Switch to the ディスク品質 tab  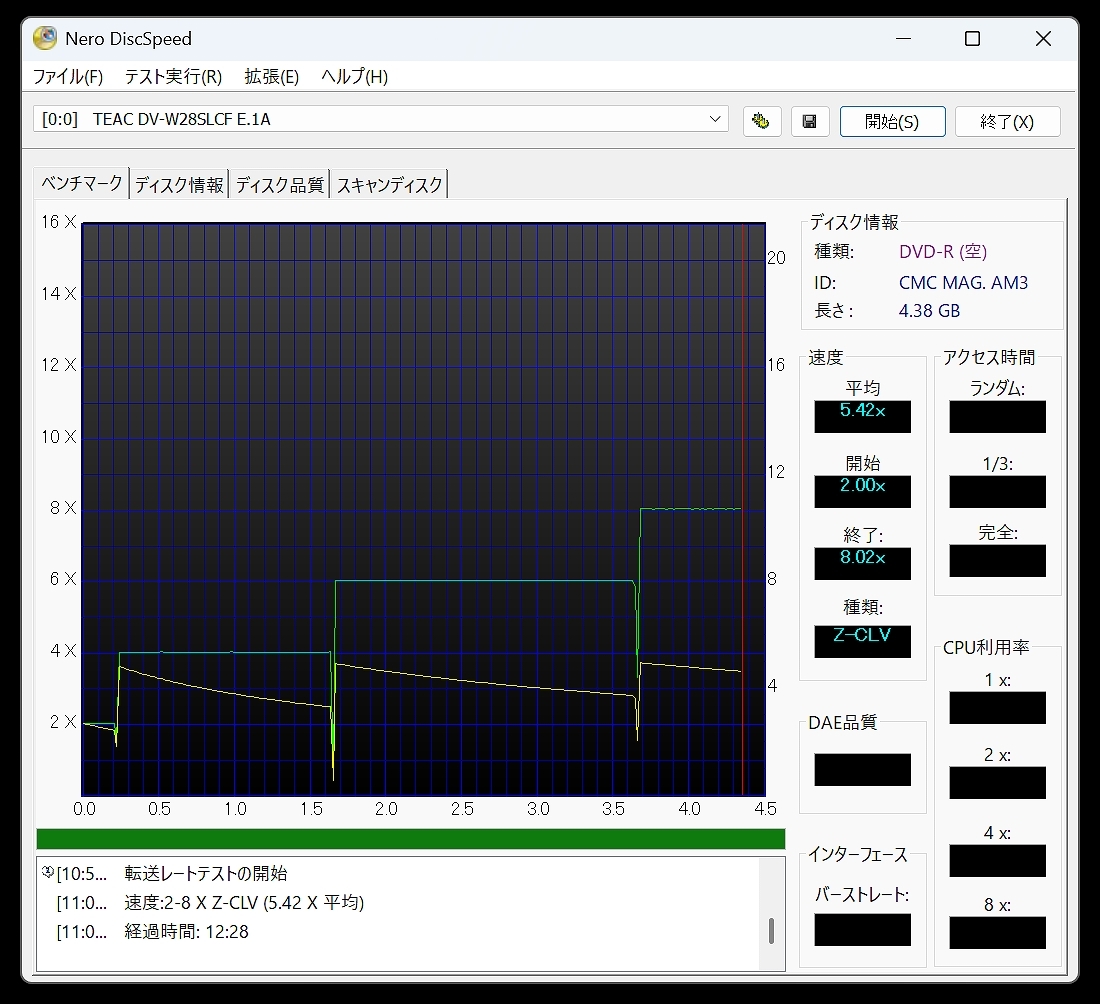(280, 185)
